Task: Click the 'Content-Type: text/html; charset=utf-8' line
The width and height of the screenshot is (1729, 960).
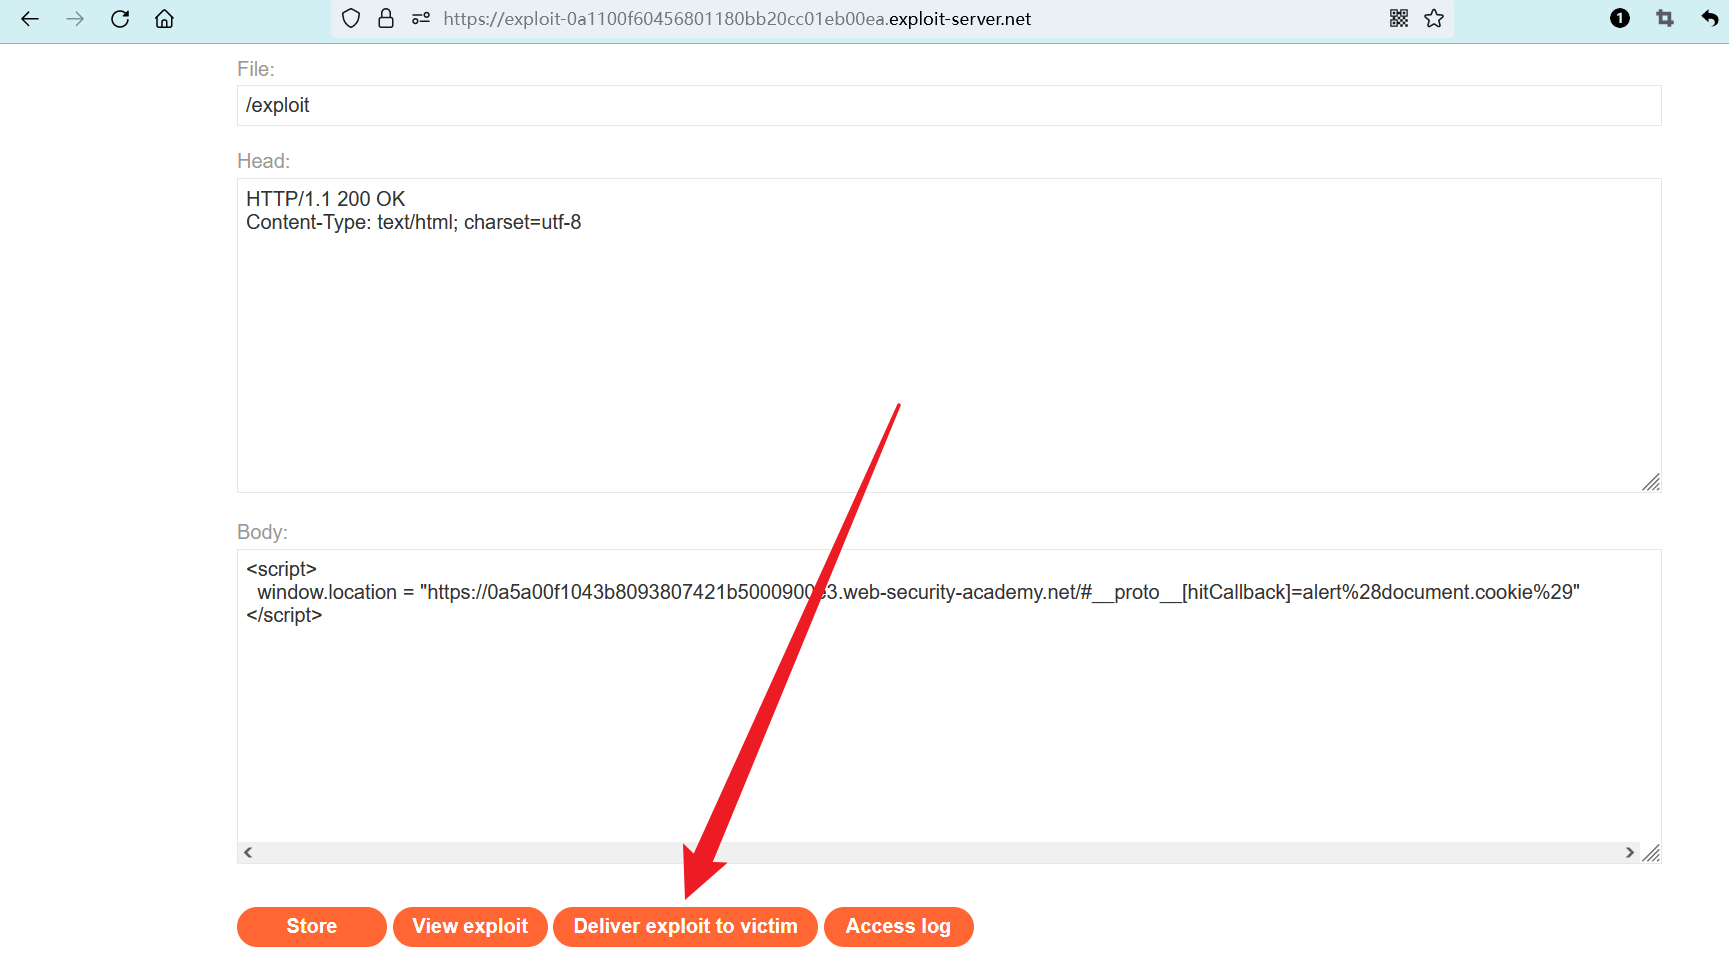Action: coord(414,222)
